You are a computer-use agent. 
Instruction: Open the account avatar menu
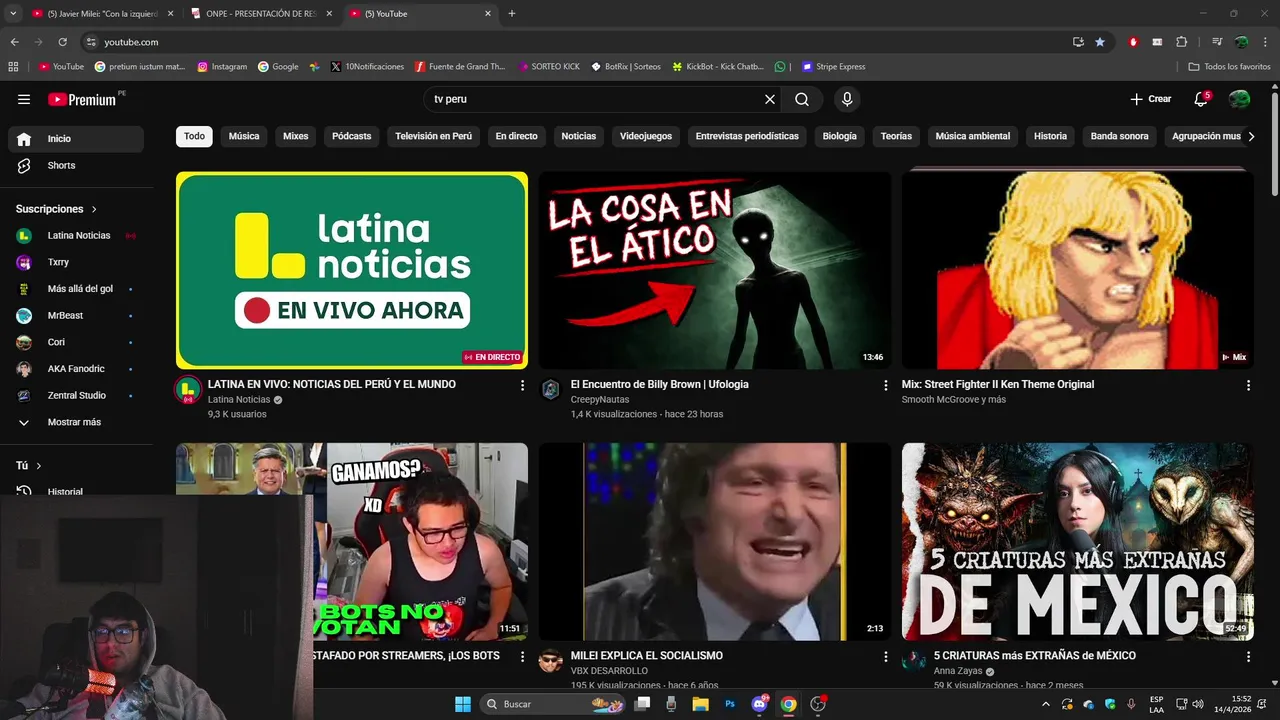coord(1239,99)
